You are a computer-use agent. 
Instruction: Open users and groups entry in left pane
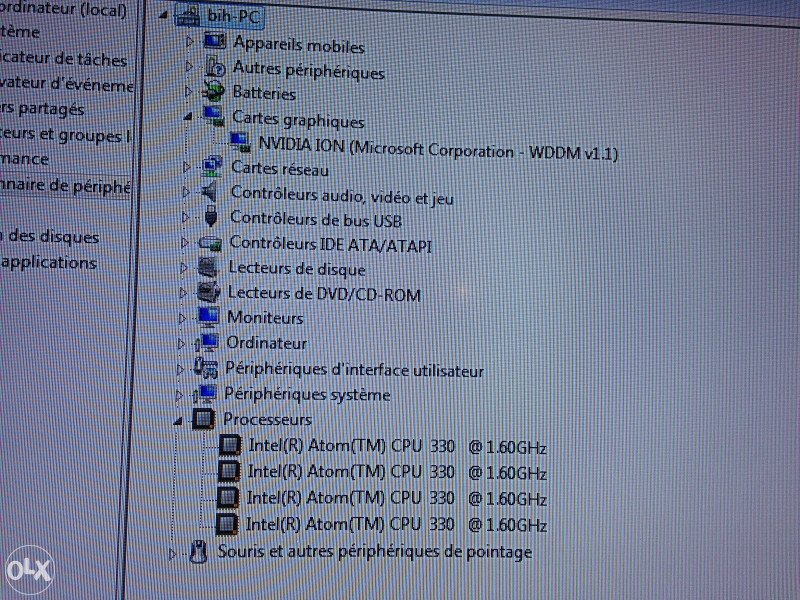pos(65,135)
